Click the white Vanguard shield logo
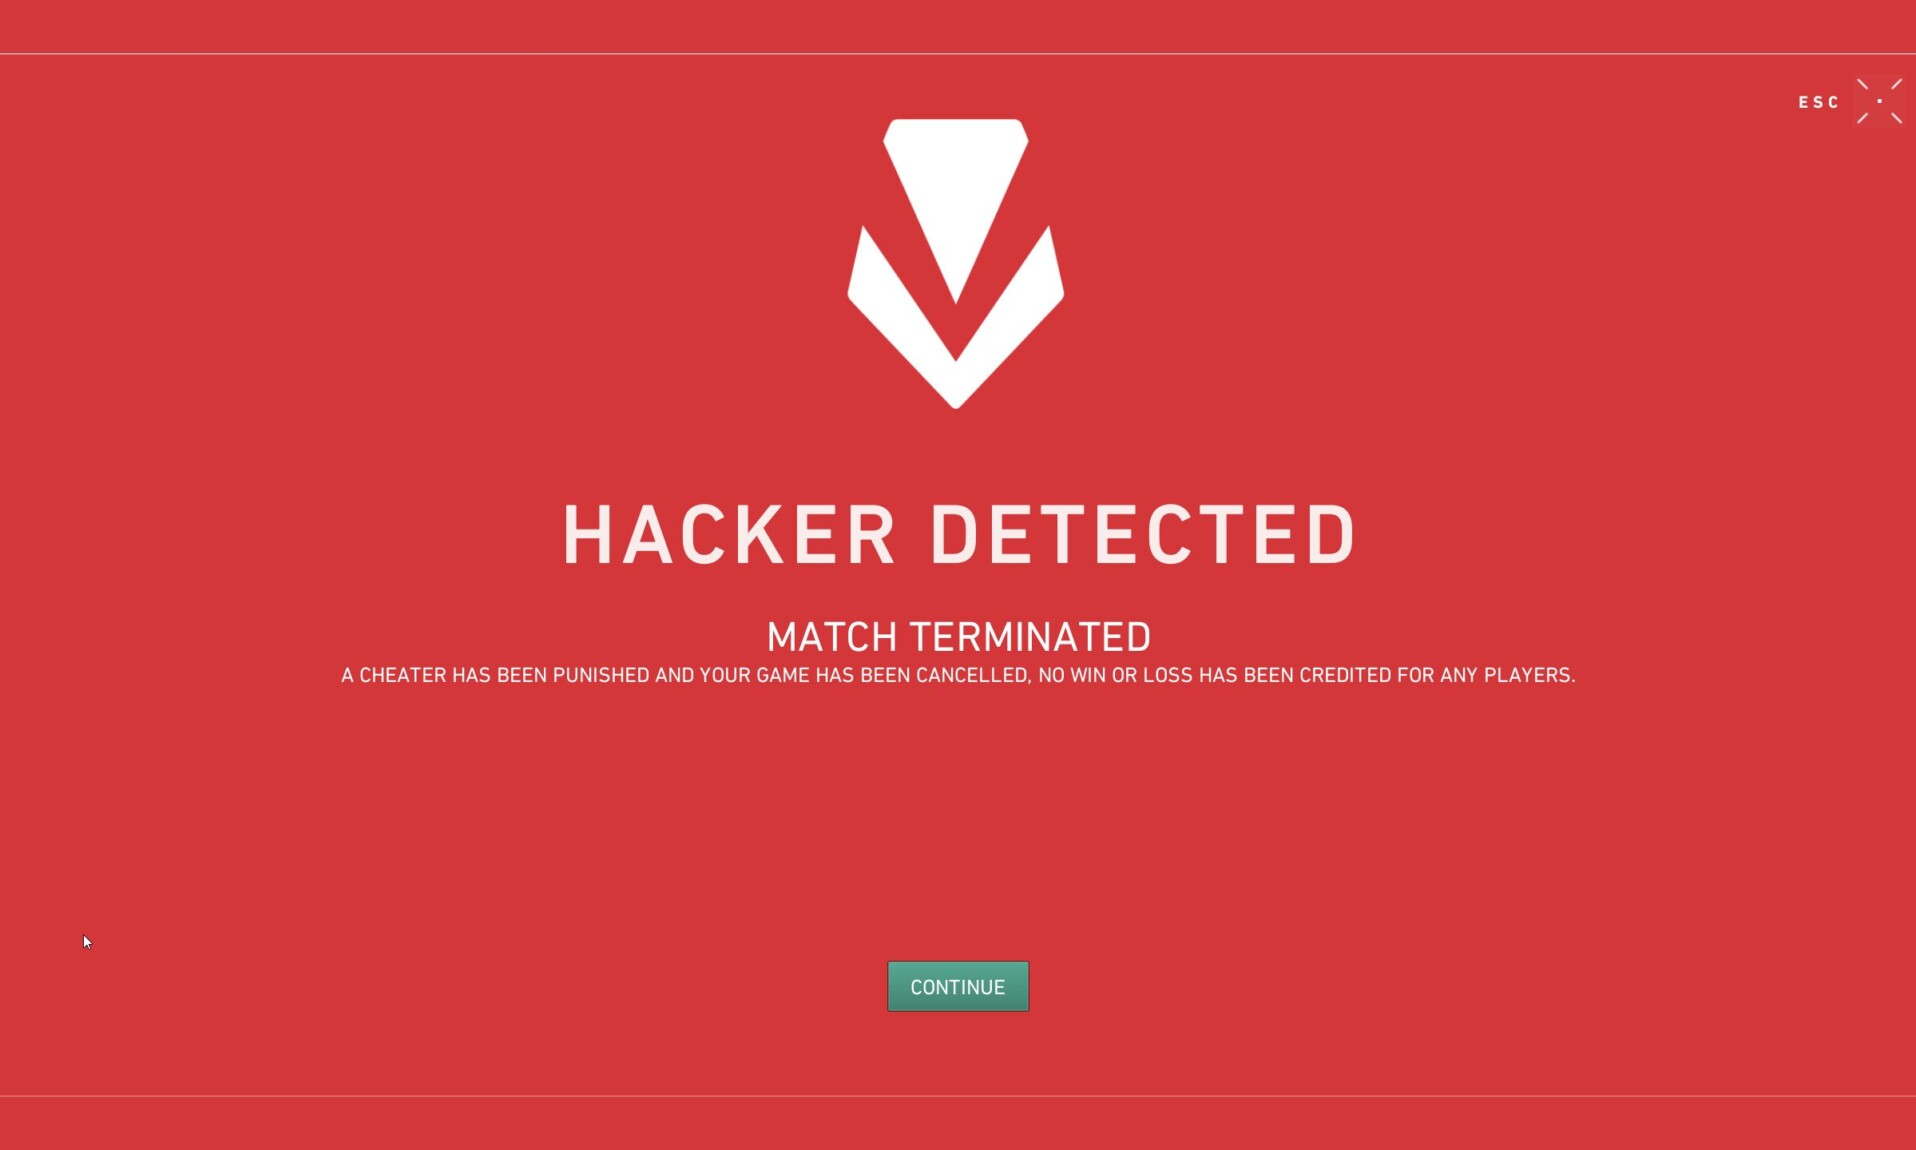This screenshot has height=1150, width=1916. 956,264
